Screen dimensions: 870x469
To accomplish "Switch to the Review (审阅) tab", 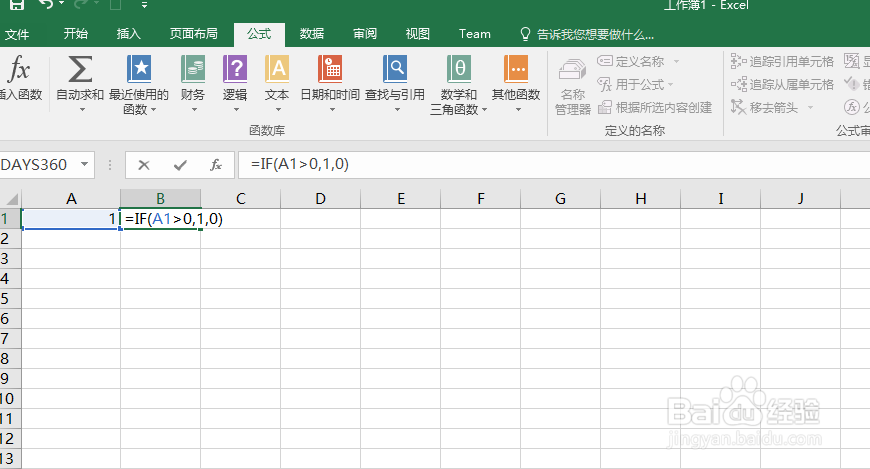I will point(365,34).
